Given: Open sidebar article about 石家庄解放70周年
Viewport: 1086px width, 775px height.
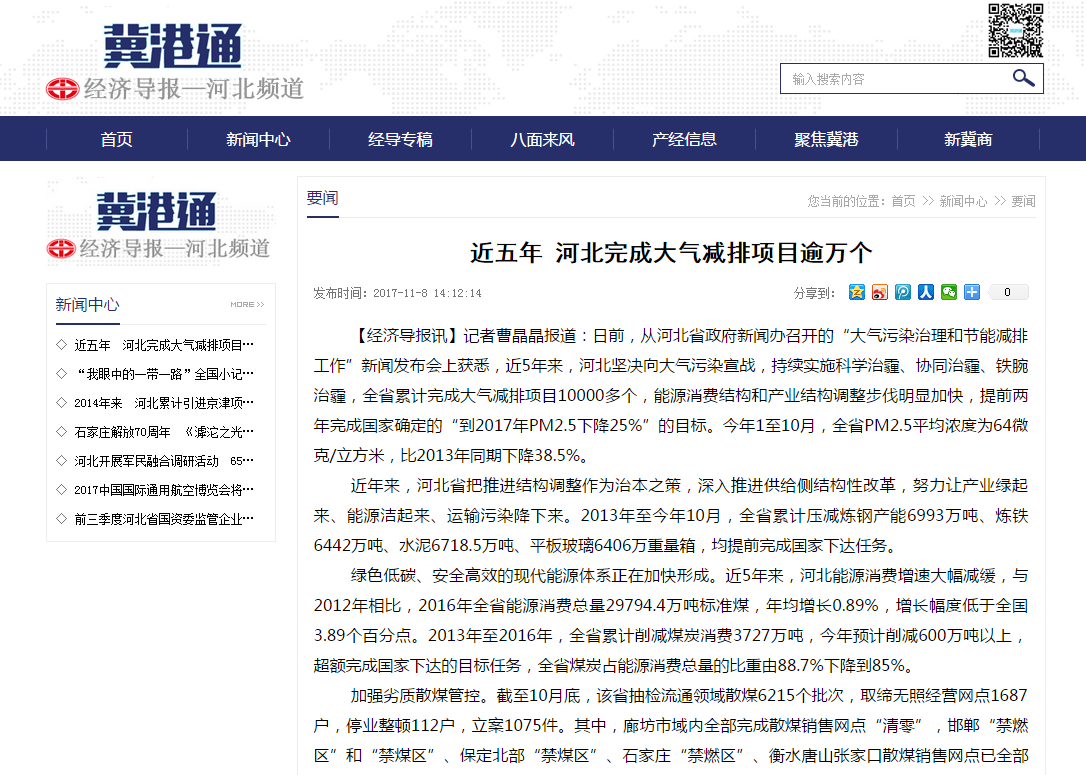Looking at the screenshot, I should tap(164, 432).
